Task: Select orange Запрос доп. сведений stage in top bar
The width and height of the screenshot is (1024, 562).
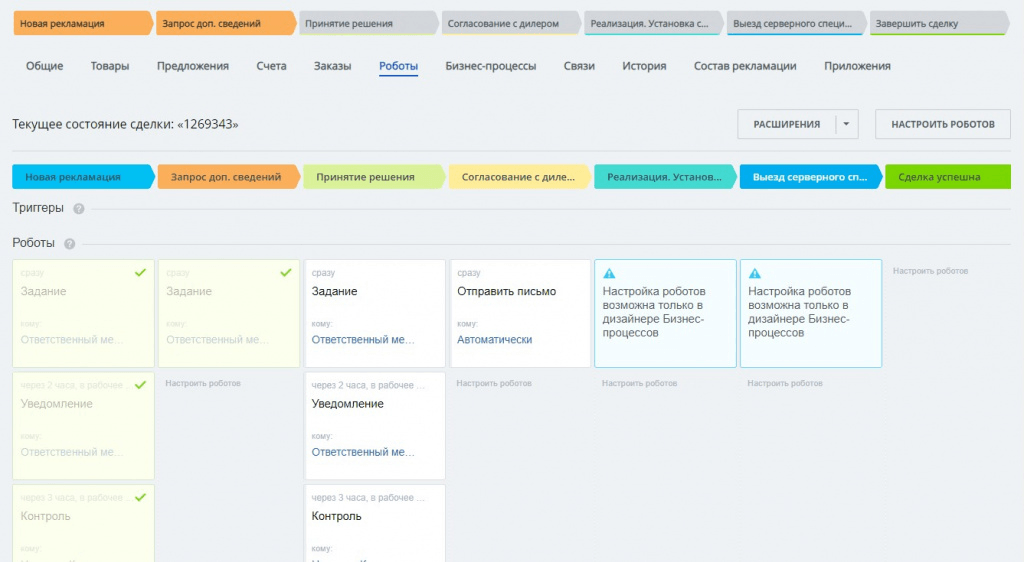Action: pos(224,23)
